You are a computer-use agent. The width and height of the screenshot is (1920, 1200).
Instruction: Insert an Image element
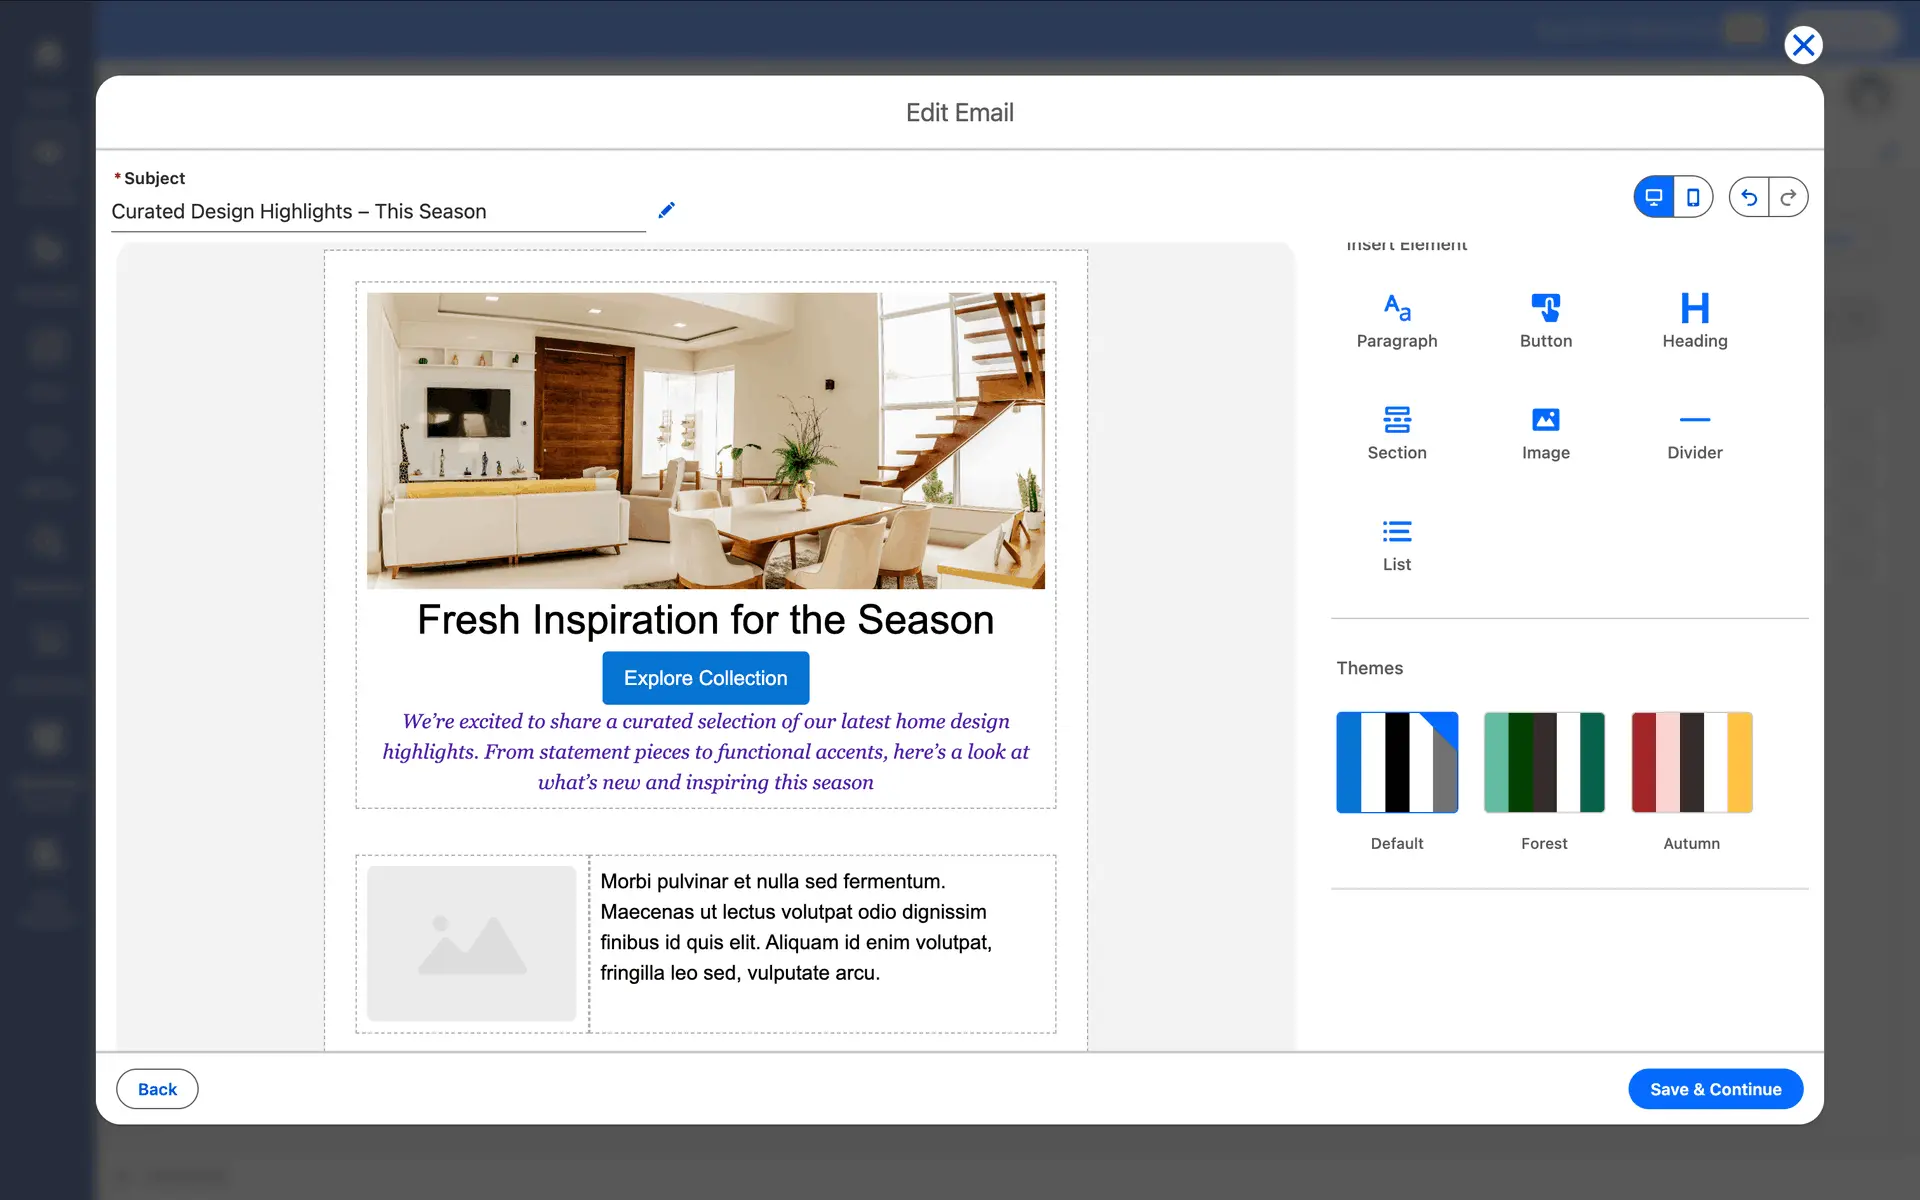coord(1545,432)
